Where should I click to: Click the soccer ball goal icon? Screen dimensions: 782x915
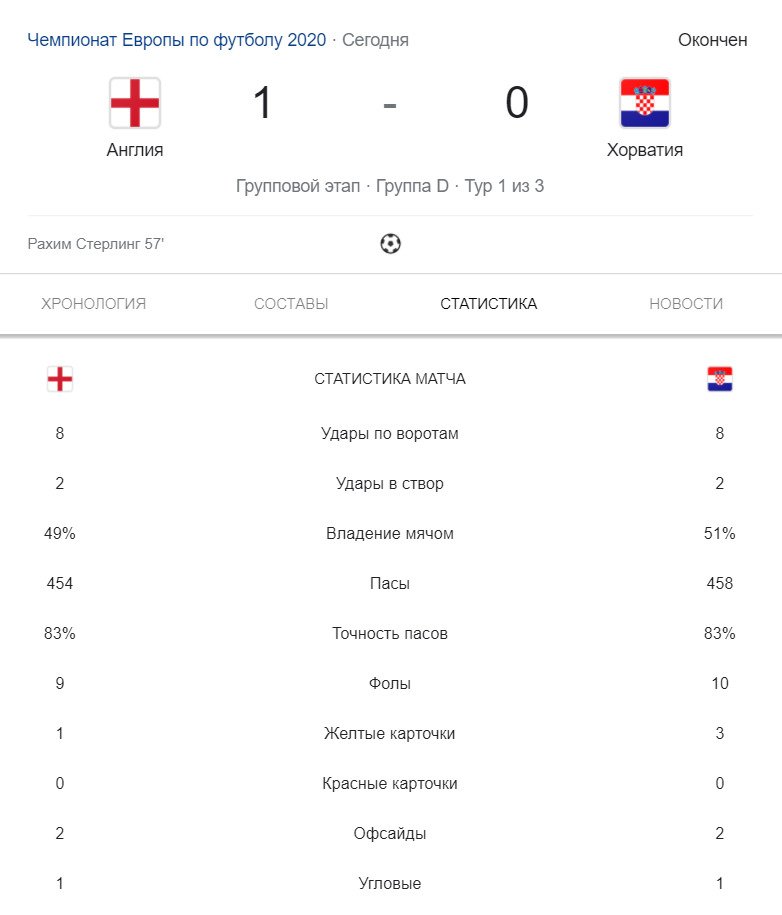click(x=390, y=243)
